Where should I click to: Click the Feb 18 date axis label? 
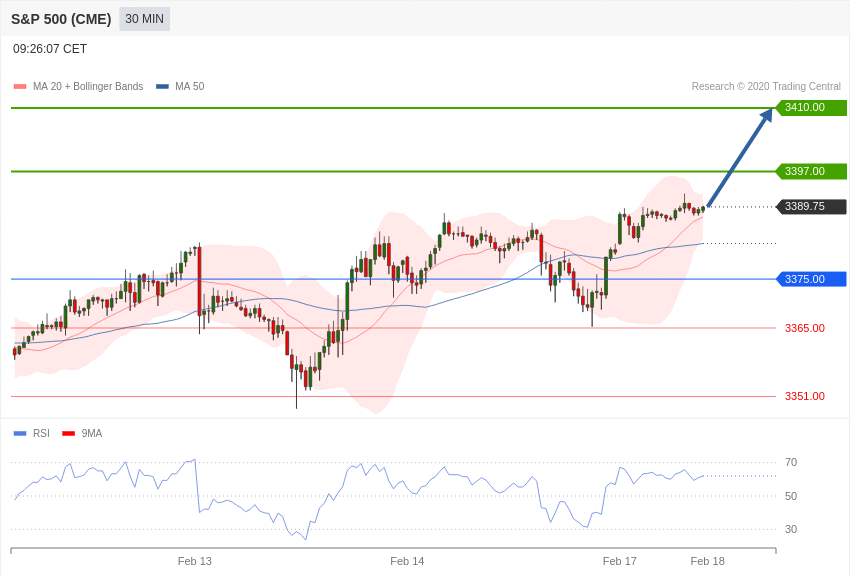click(707, 561)
